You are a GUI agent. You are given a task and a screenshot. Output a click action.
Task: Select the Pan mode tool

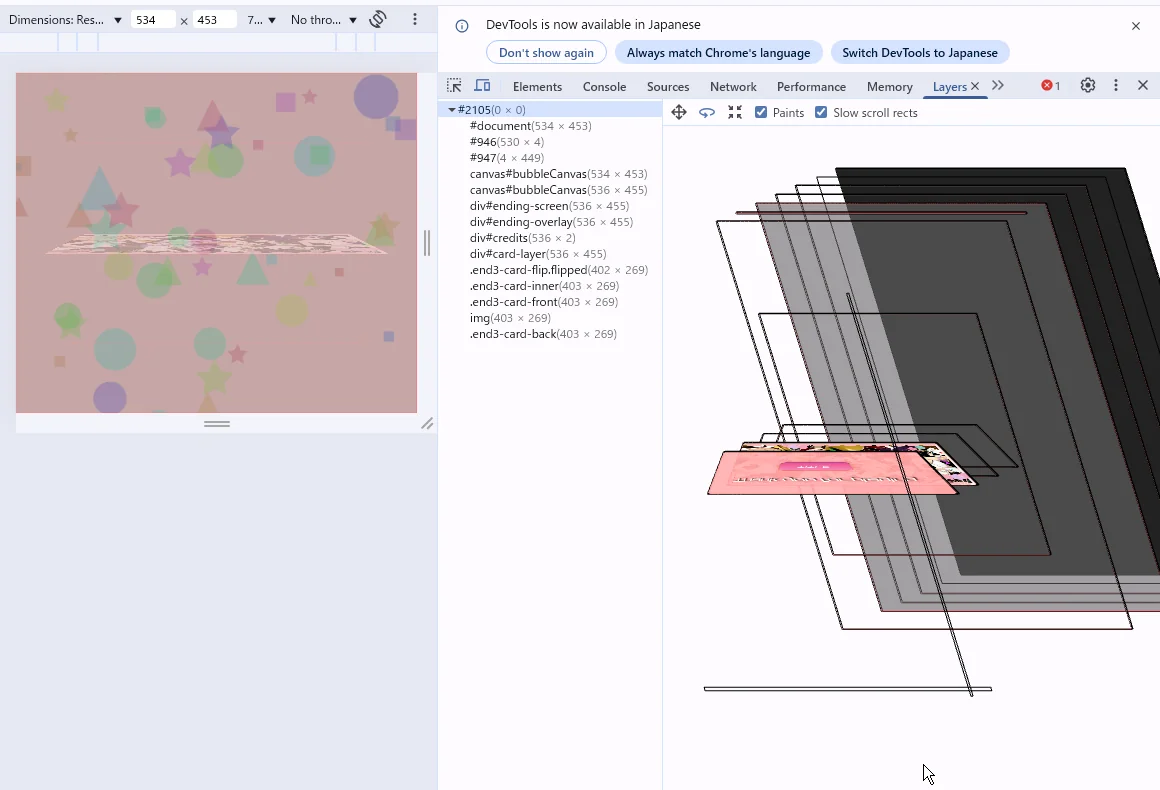coord(679,113)
